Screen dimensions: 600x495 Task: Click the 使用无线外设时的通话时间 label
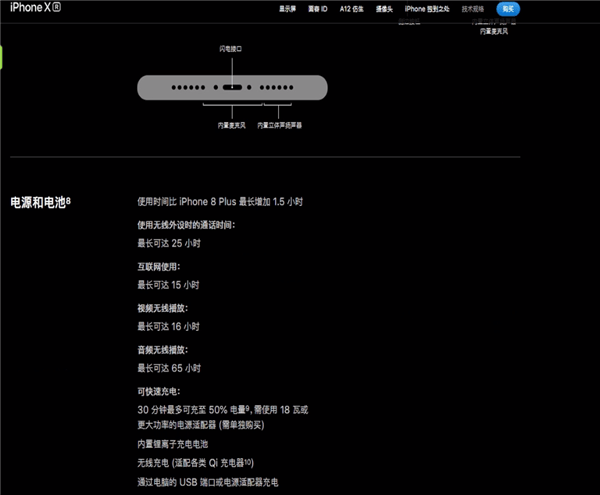click(186, 225)
